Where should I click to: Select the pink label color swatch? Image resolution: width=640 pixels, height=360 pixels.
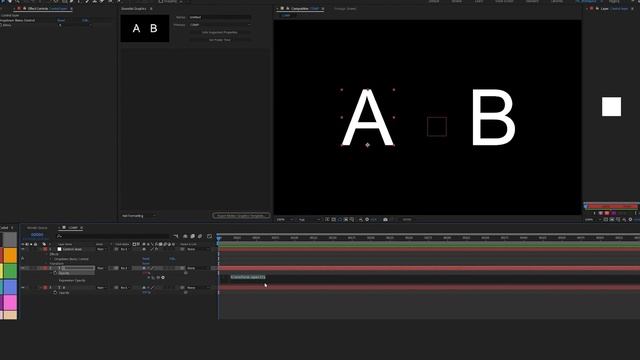[x=10, y=303]
